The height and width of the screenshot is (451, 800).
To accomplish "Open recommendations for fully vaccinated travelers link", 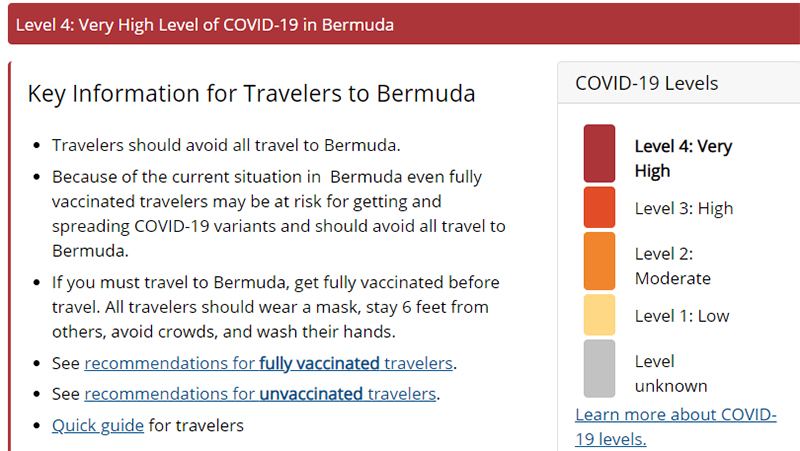I will pos(268,363).
